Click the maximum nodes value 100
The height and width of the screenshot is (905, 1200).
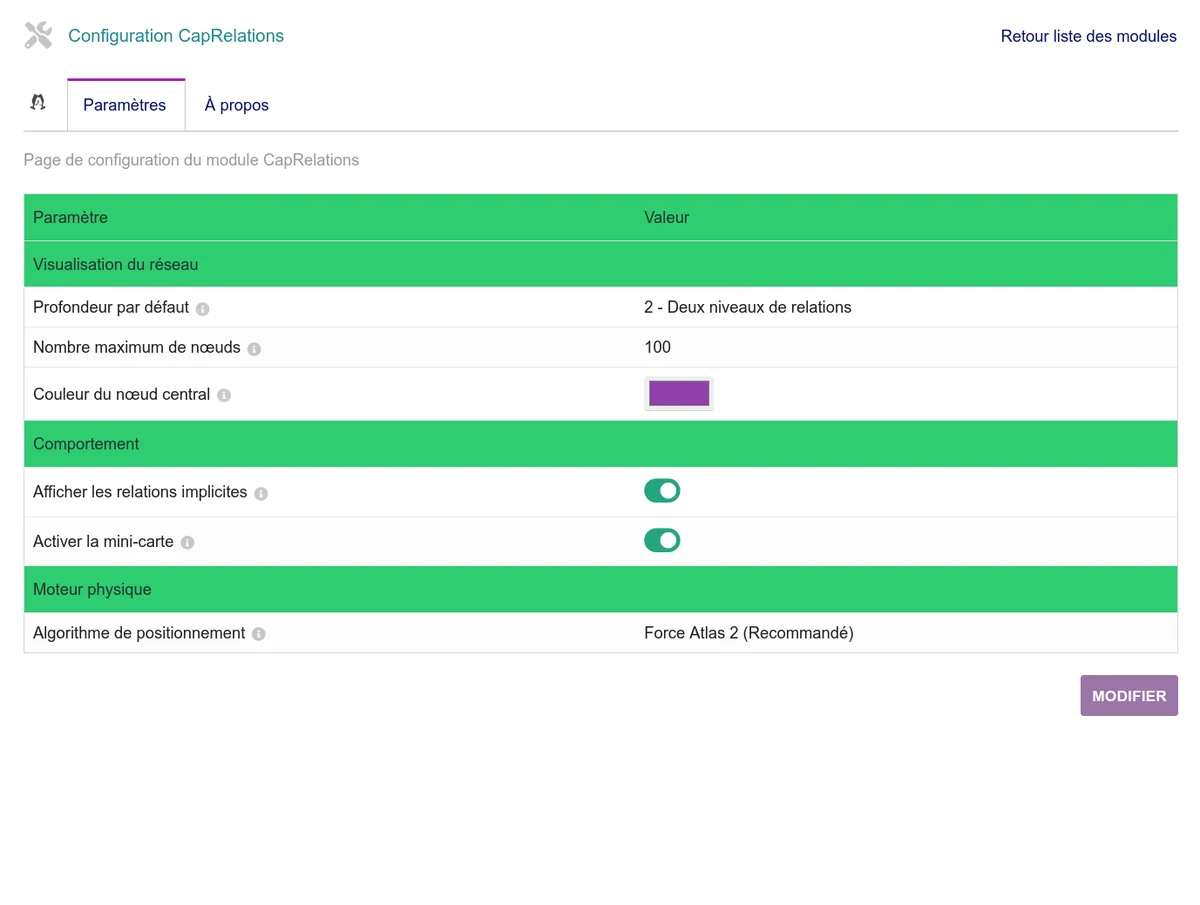click(x=658, y=347)
